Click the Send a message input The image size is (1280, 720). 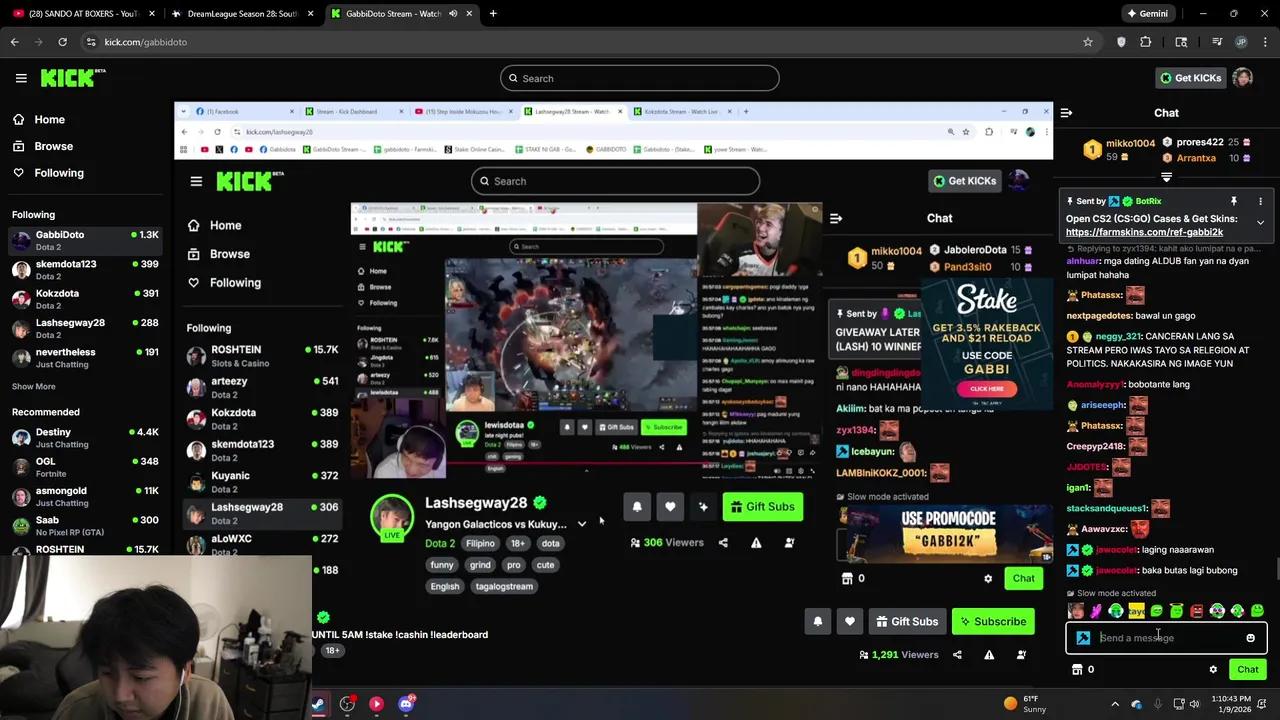pos(1167,638)
